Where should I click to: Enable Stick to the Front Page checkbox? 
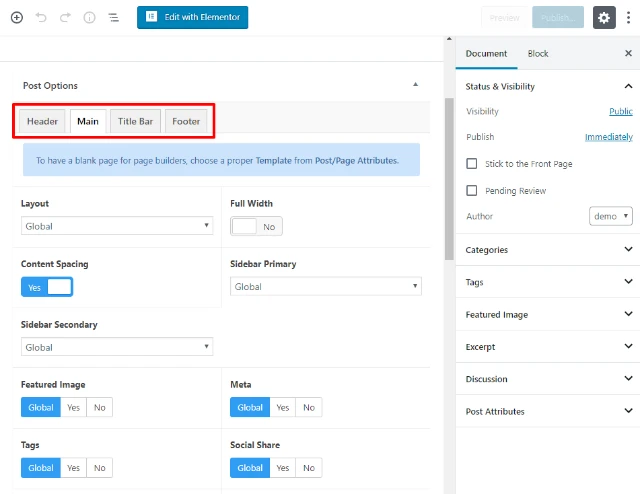coord(472,163)
